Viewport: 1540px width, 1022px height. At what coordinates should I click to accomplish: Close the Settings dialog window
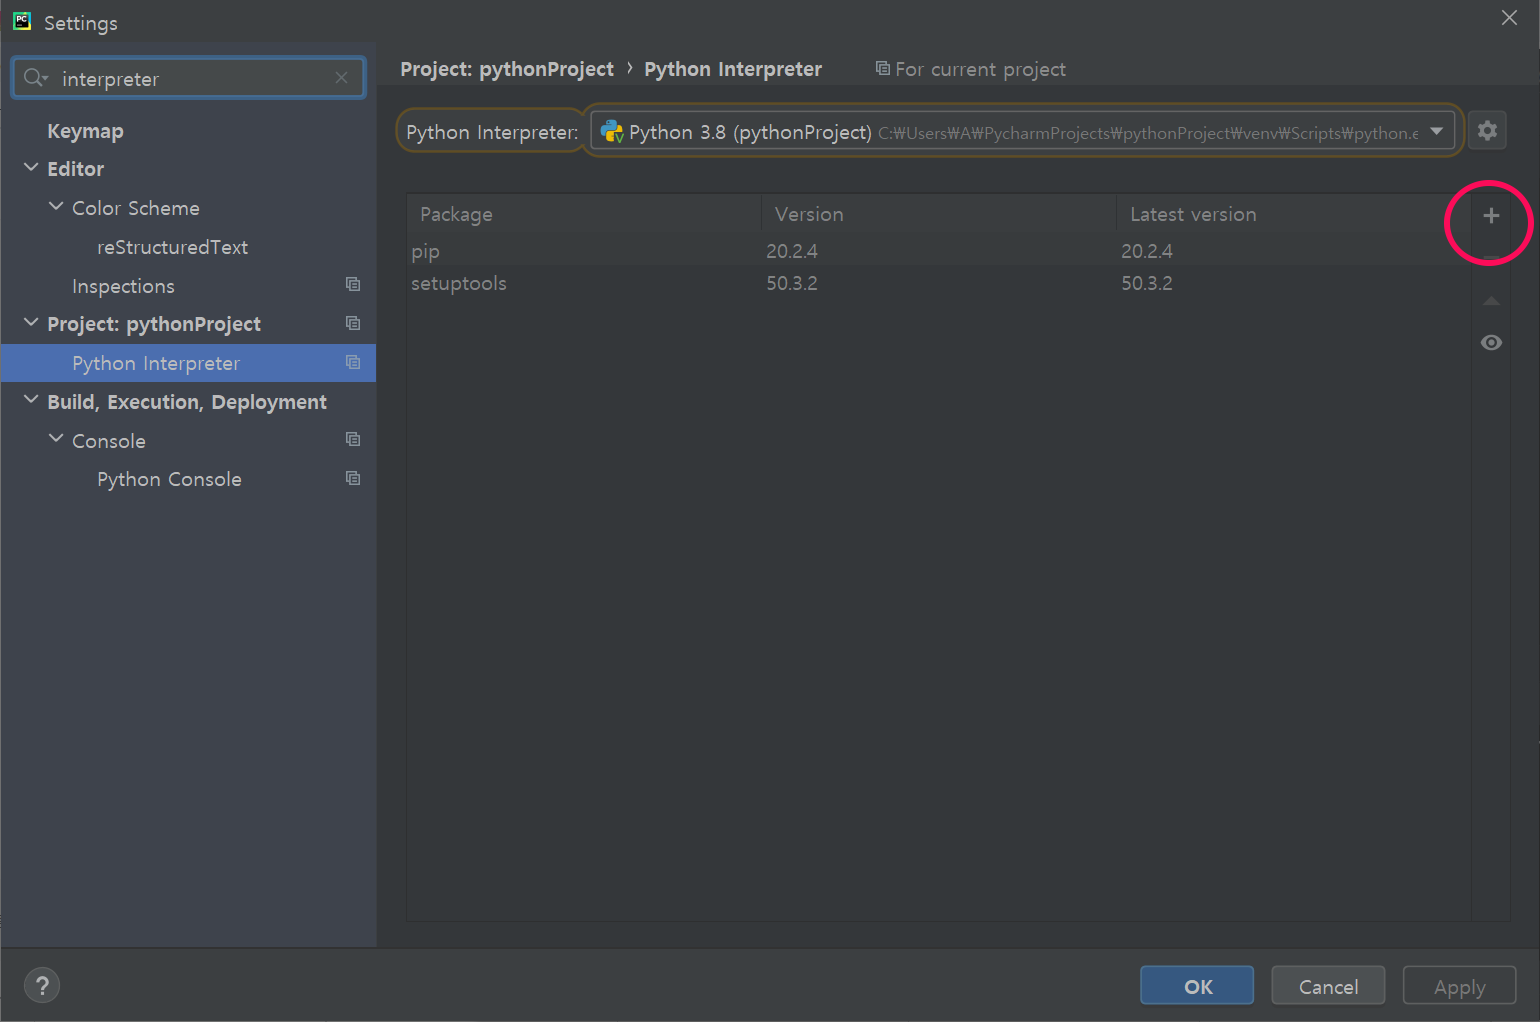tap(1509, 18)
